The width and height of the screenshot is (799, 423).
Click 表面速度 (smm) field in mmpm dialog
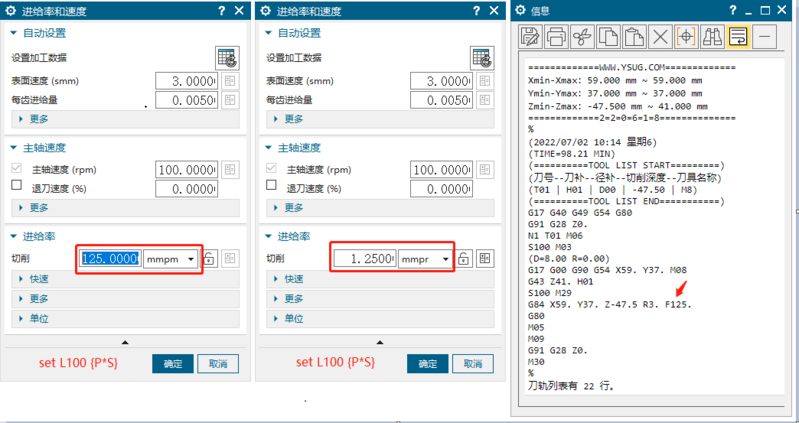pos(187,81)
